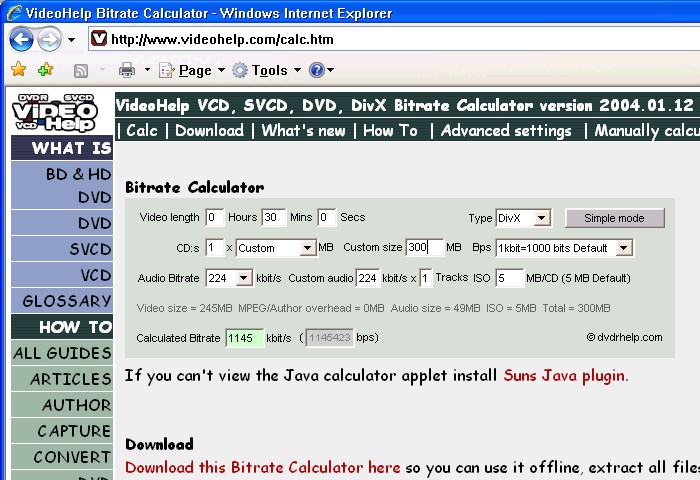Click the Hours input field
This screenshot has width=700, height=480.
[x=215, y=217]
